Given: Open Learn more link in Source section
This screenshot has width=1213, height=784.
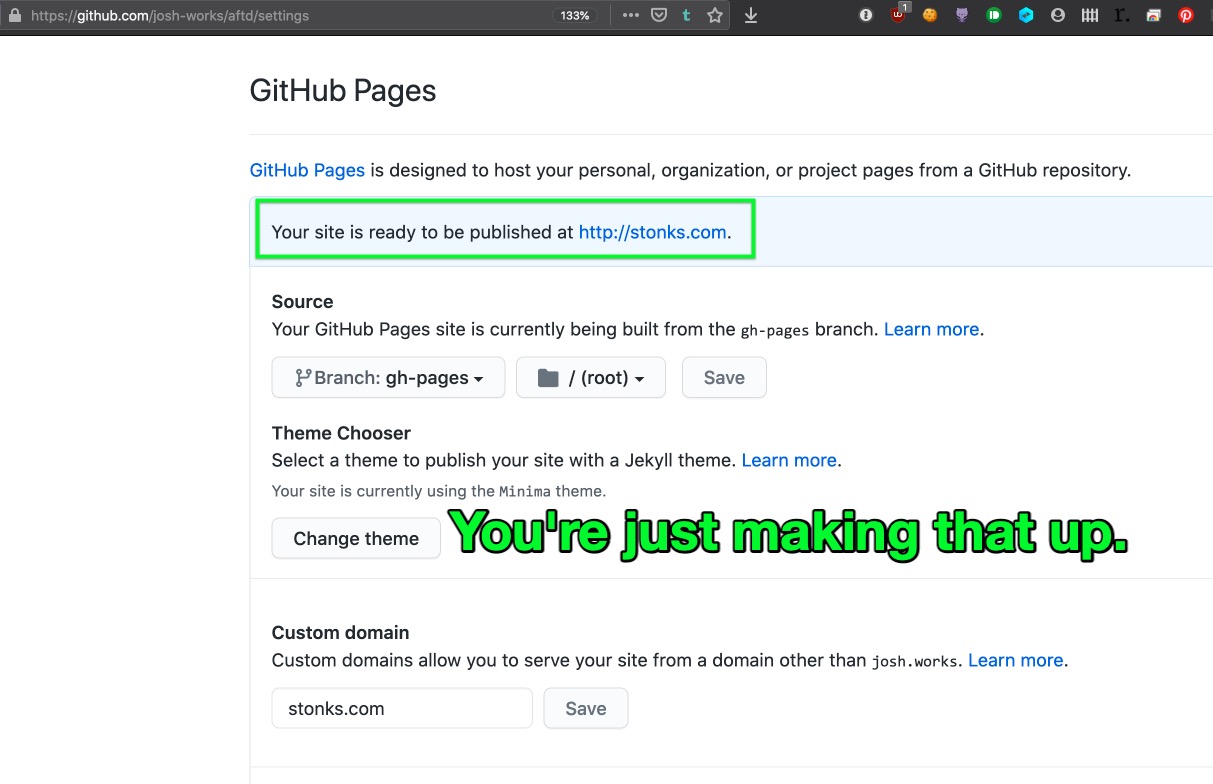Looking at the screenshot, I should click(x=932, y=329).
